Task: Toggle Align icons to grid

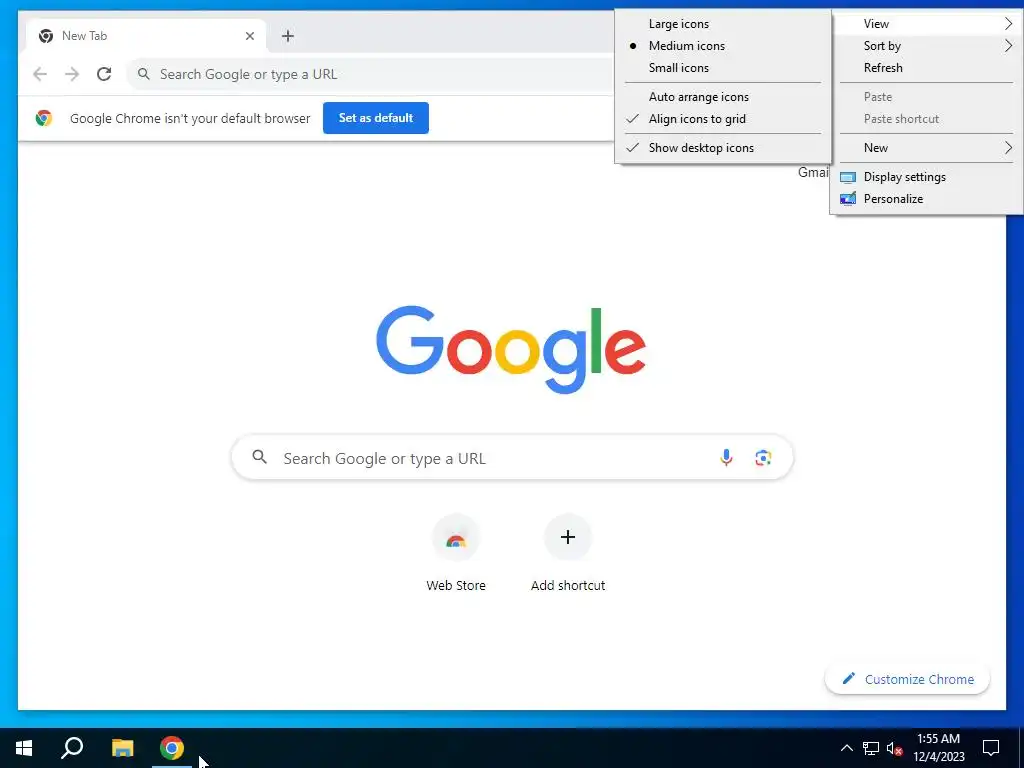Action: point(723,119)
